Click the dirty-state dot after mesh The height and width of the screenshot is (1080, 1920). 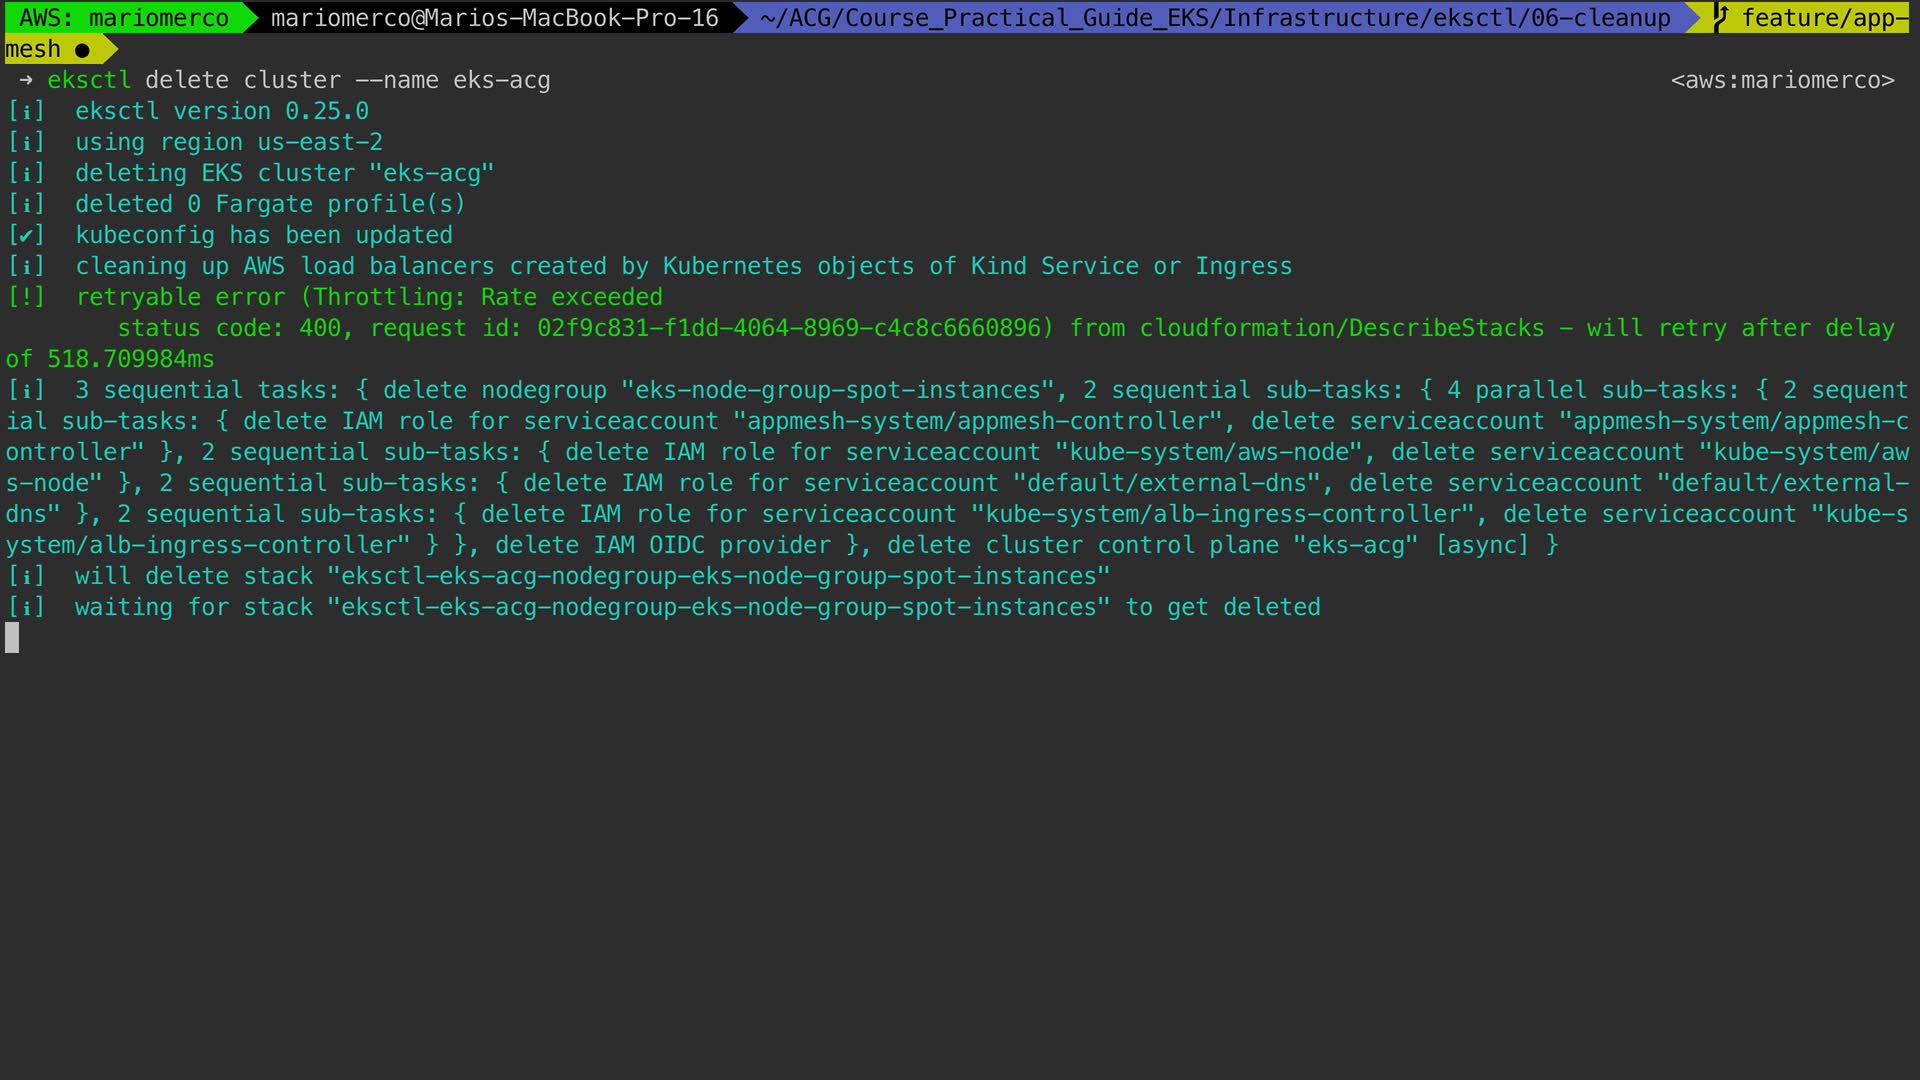click(82, 50)
